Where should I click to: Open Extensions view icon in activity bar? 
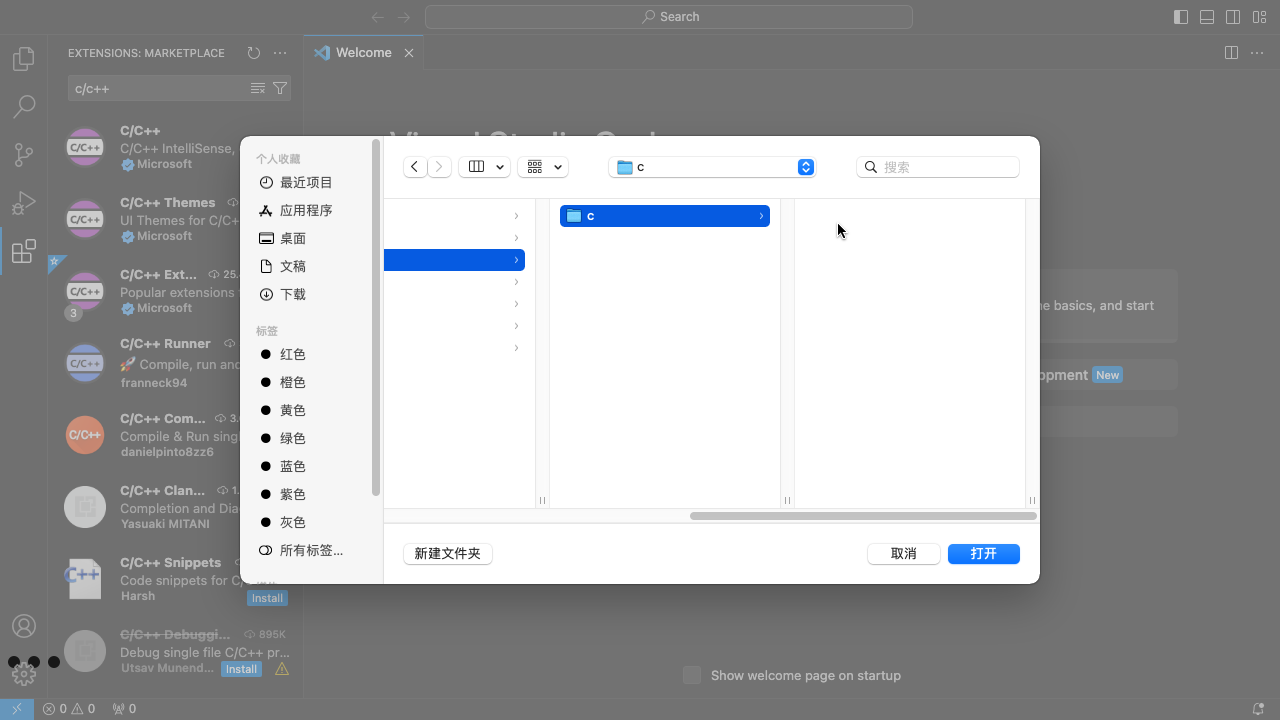pos(24,251)
